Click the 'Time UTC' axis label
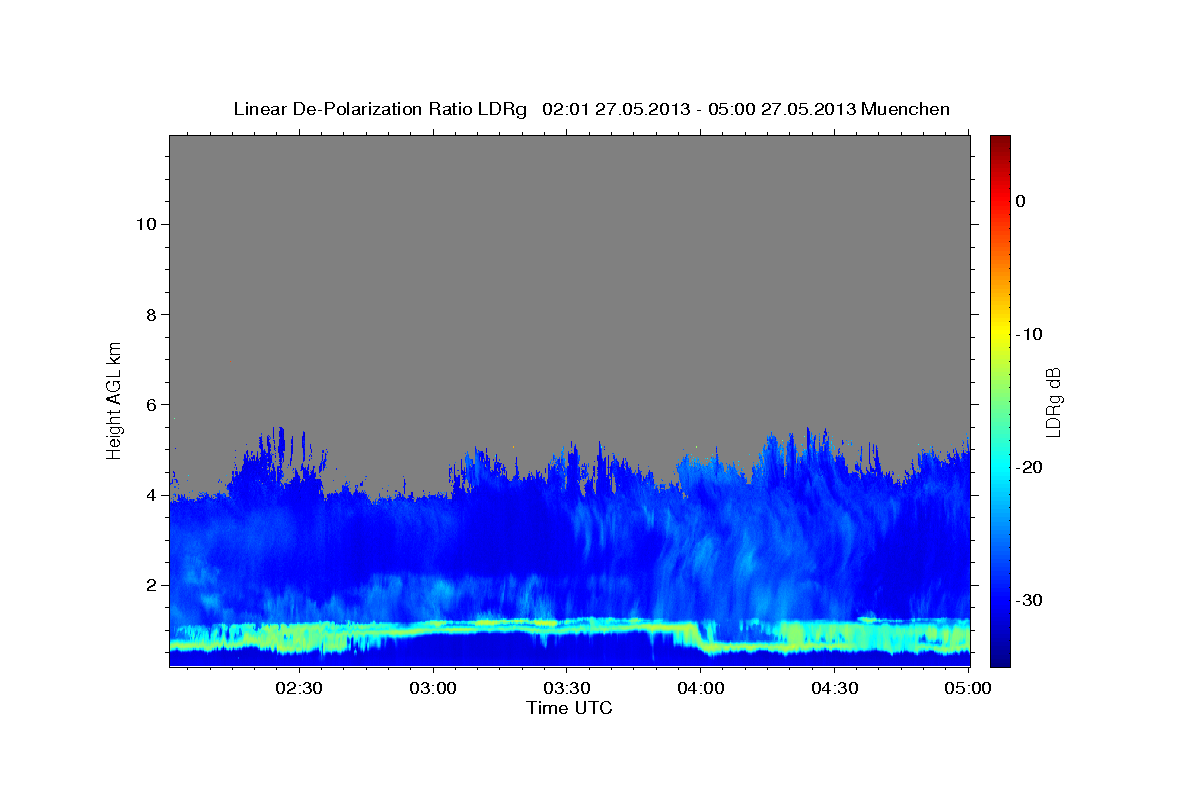1200x800 pixels. pyautogui.click(x=569, y=708)
